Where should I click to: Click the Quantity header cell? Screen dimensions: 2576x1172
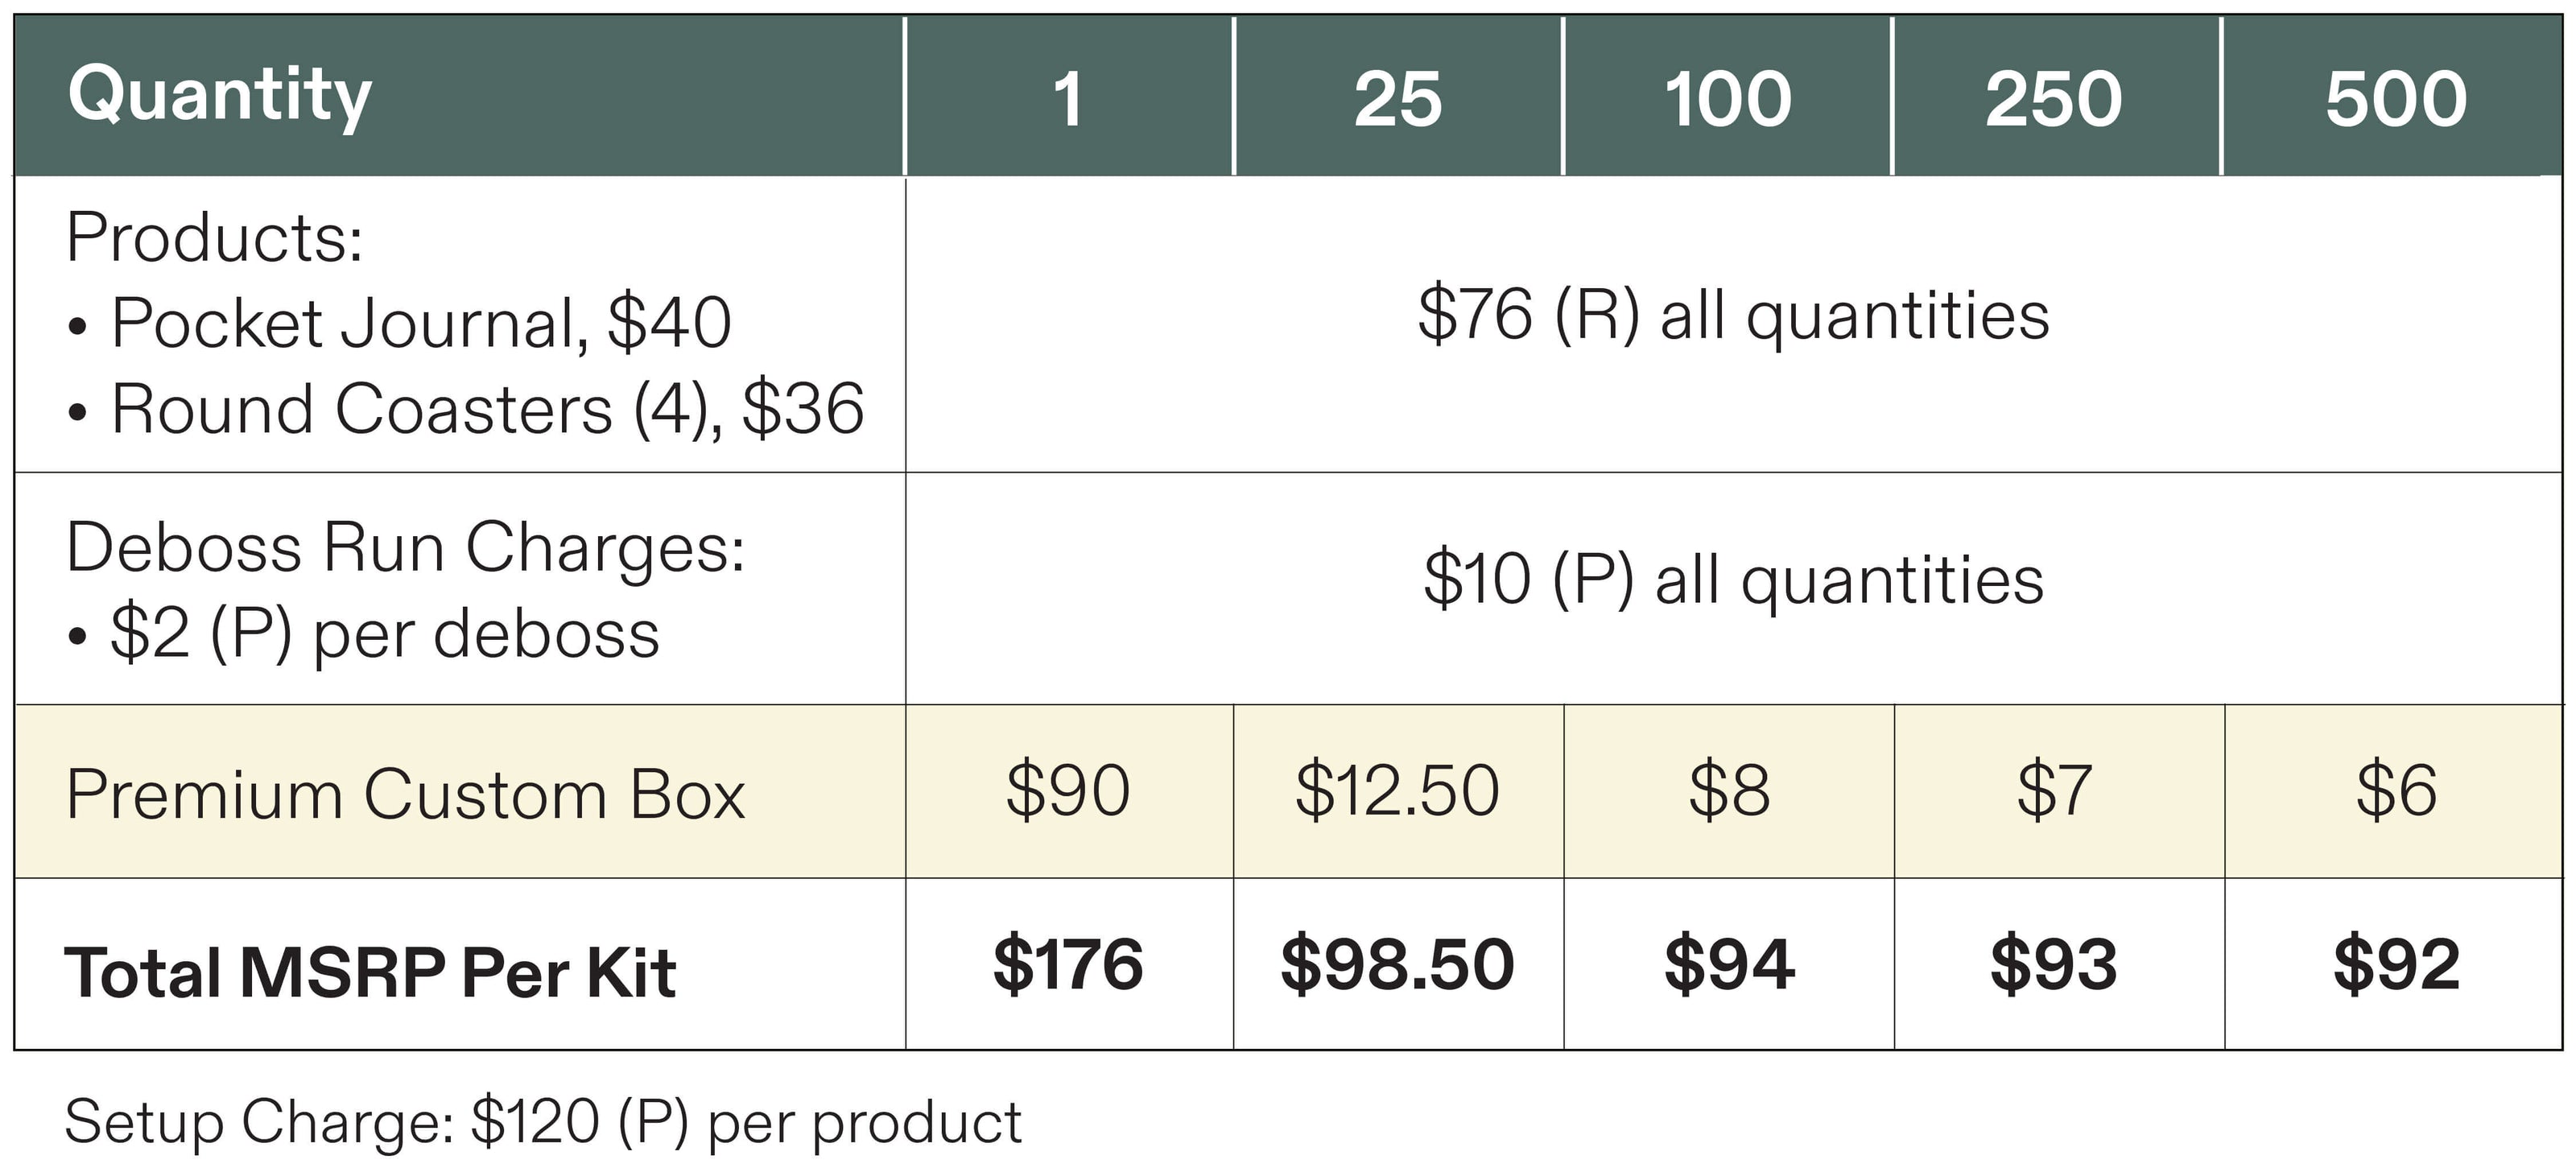point(459,96)
